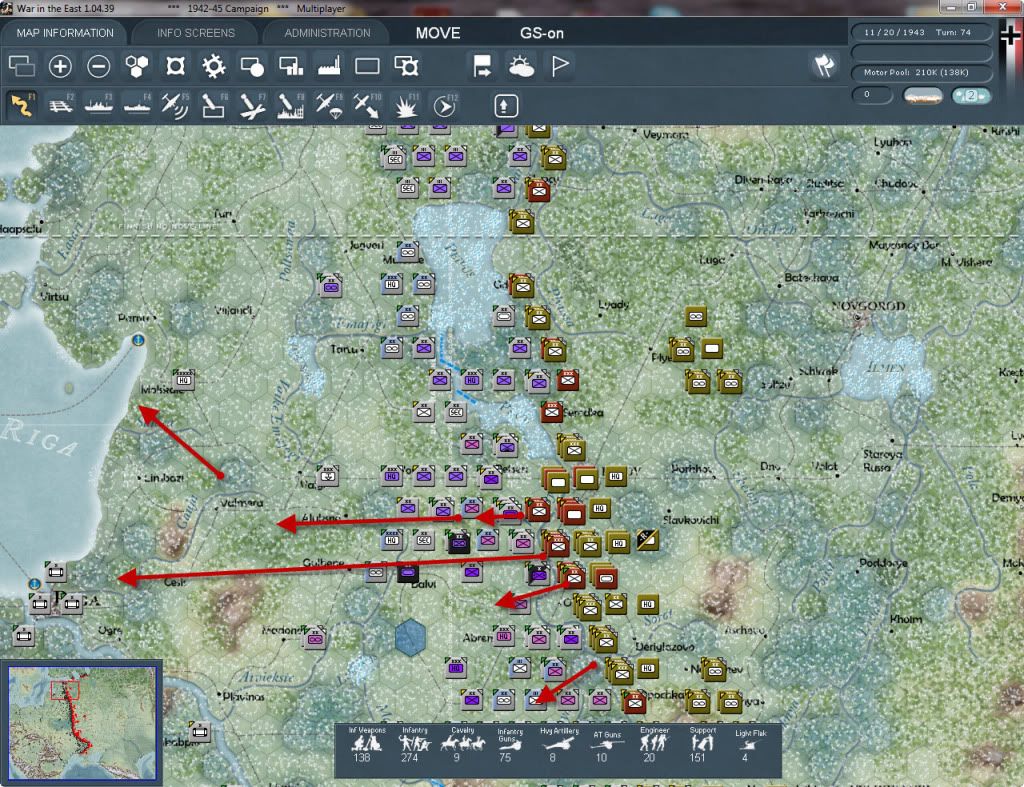This screenshot has width=1024, height=787.
Task: Click the anchor port icon near Riga
Action: pyautogui.click(x=35, y=583)
